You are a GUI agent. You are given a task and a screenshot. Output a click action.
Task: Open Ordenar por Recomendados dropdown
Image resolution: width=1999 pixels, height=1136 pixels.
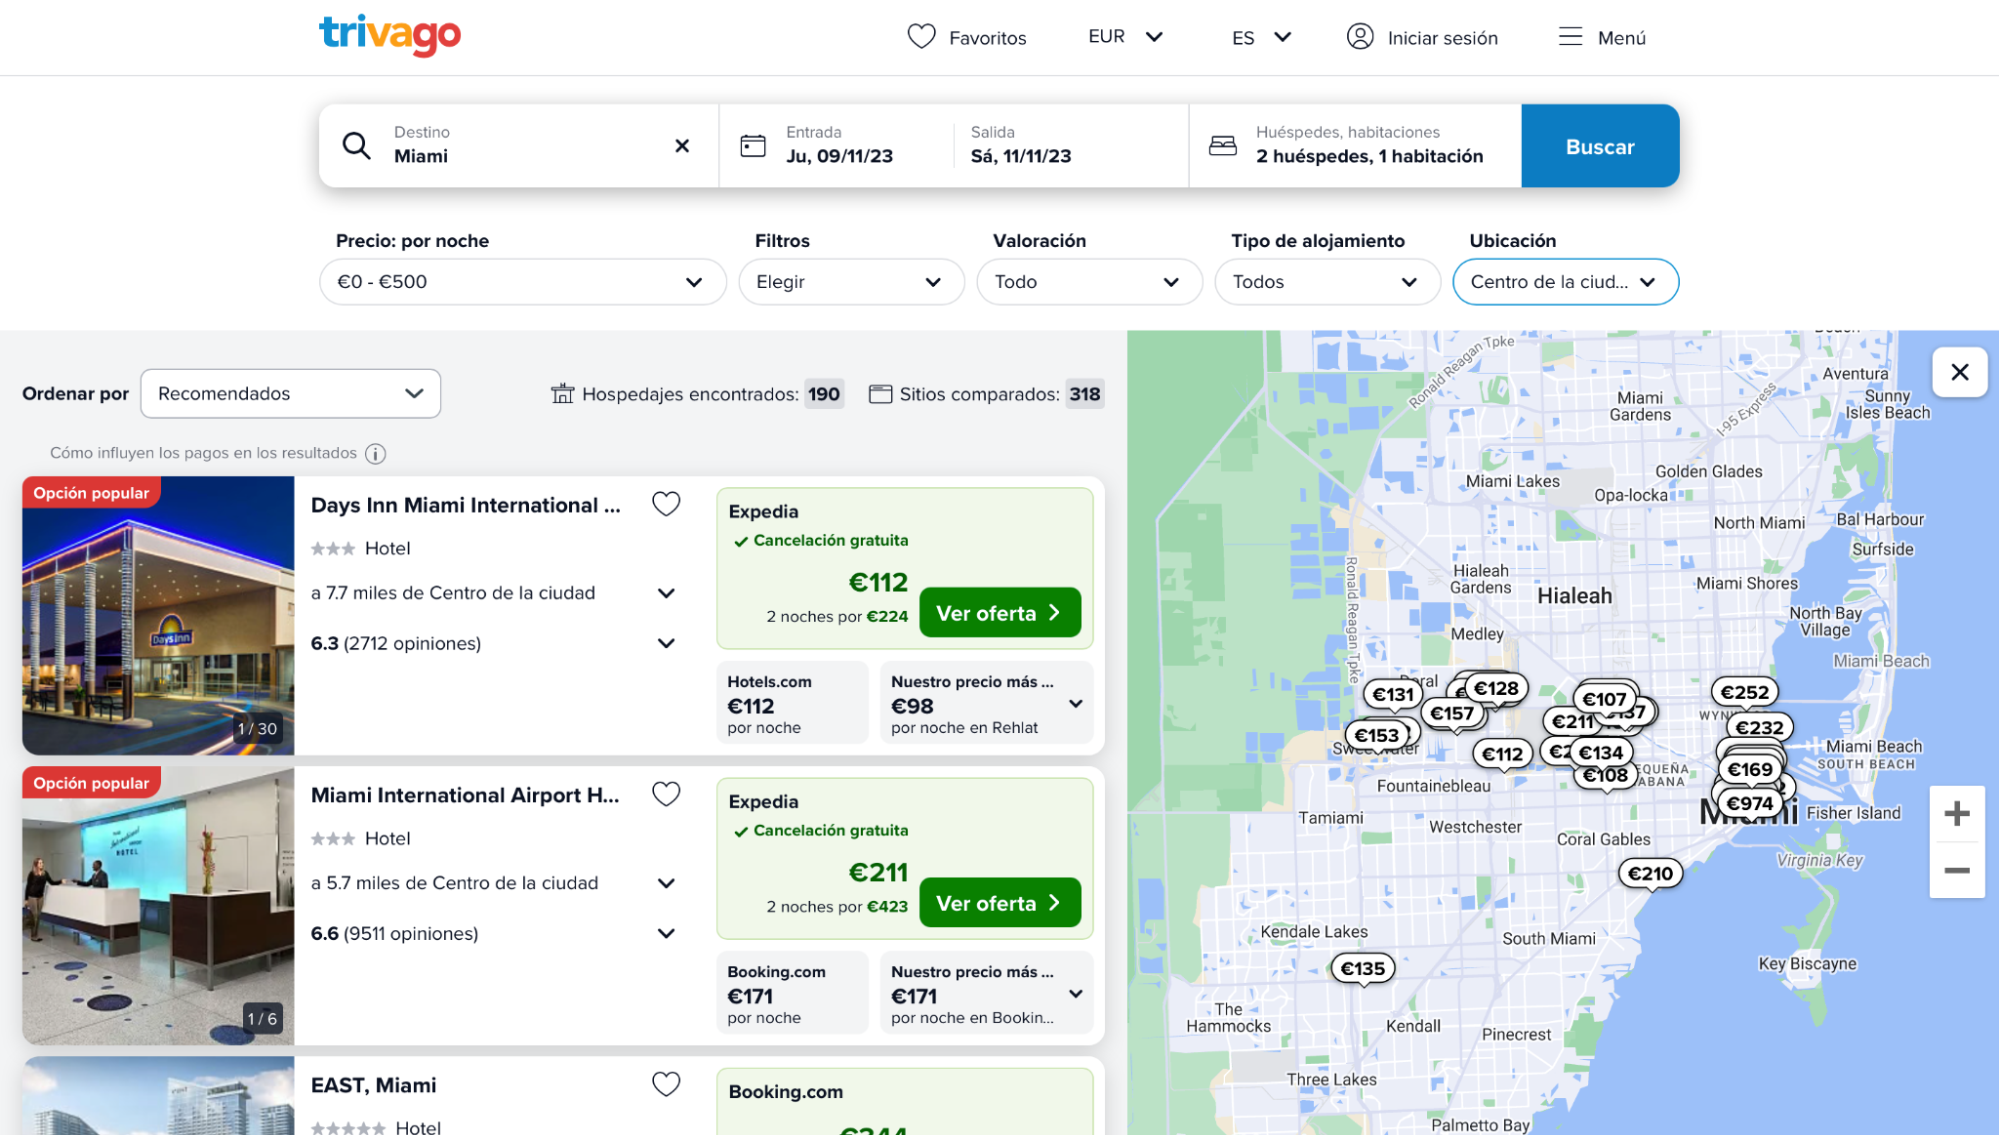[291, 394]
